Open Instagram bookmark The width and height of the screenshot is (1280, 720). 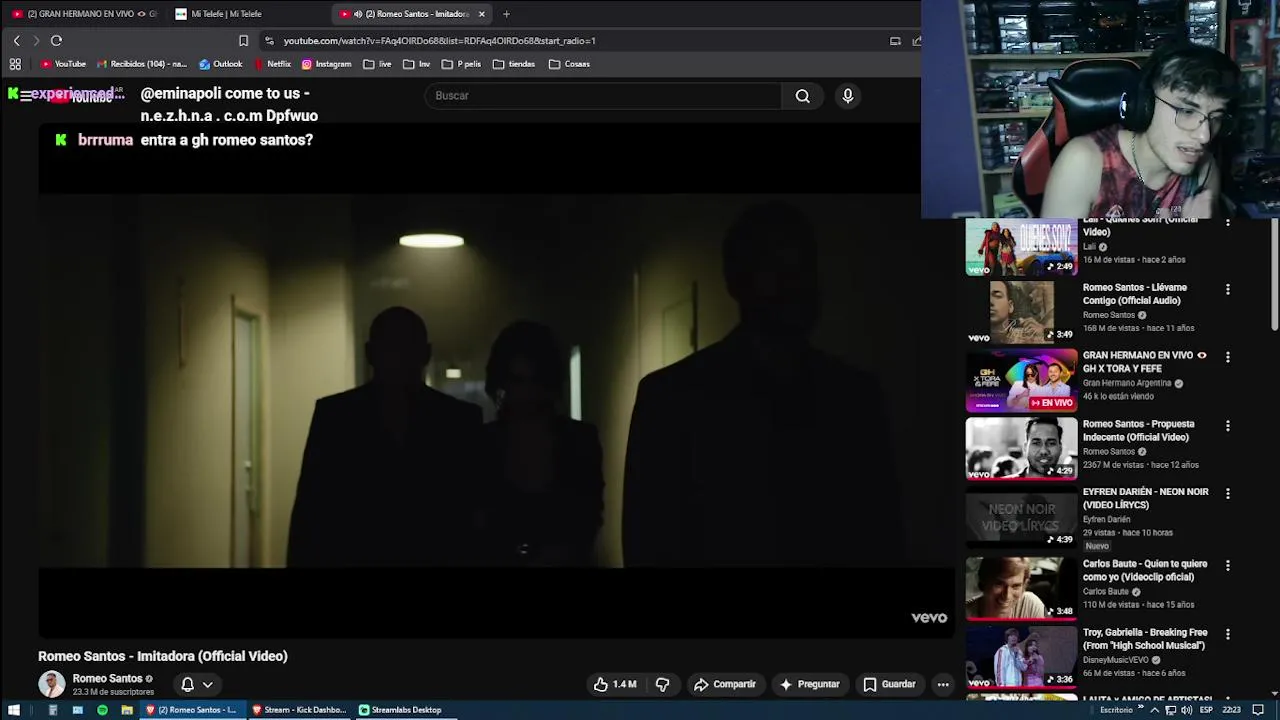pos(327,64)
